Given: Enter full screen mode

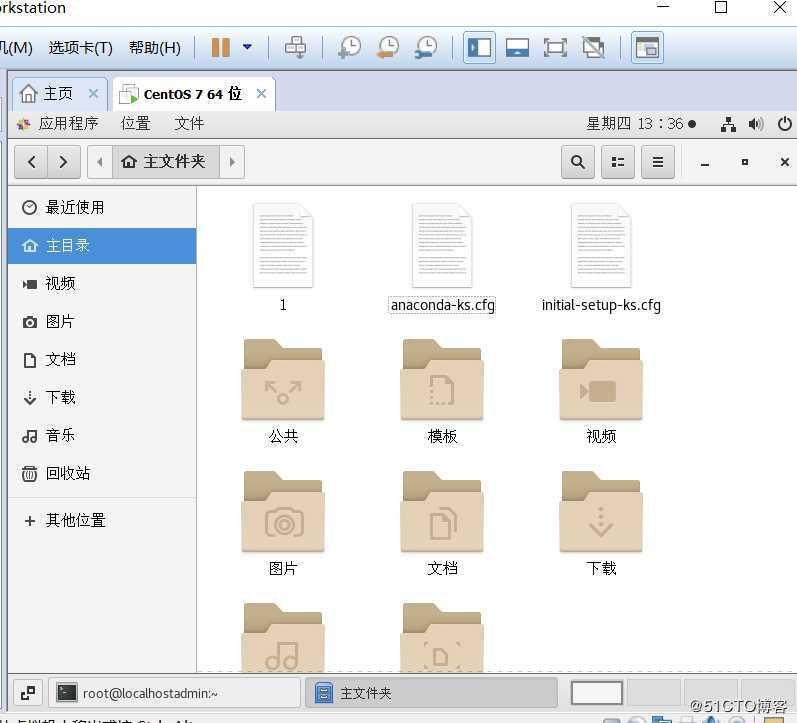Looking at the screenshot, I should tap(555, 48).
